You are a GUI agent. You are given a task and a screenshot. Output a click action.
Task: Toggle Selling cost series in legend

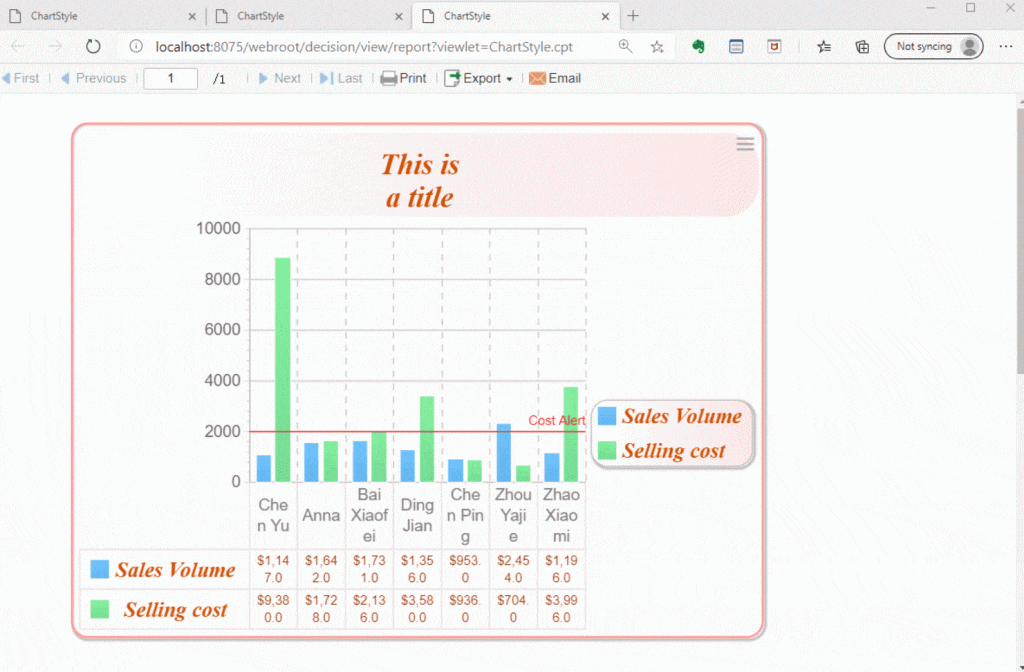[662, 450]
